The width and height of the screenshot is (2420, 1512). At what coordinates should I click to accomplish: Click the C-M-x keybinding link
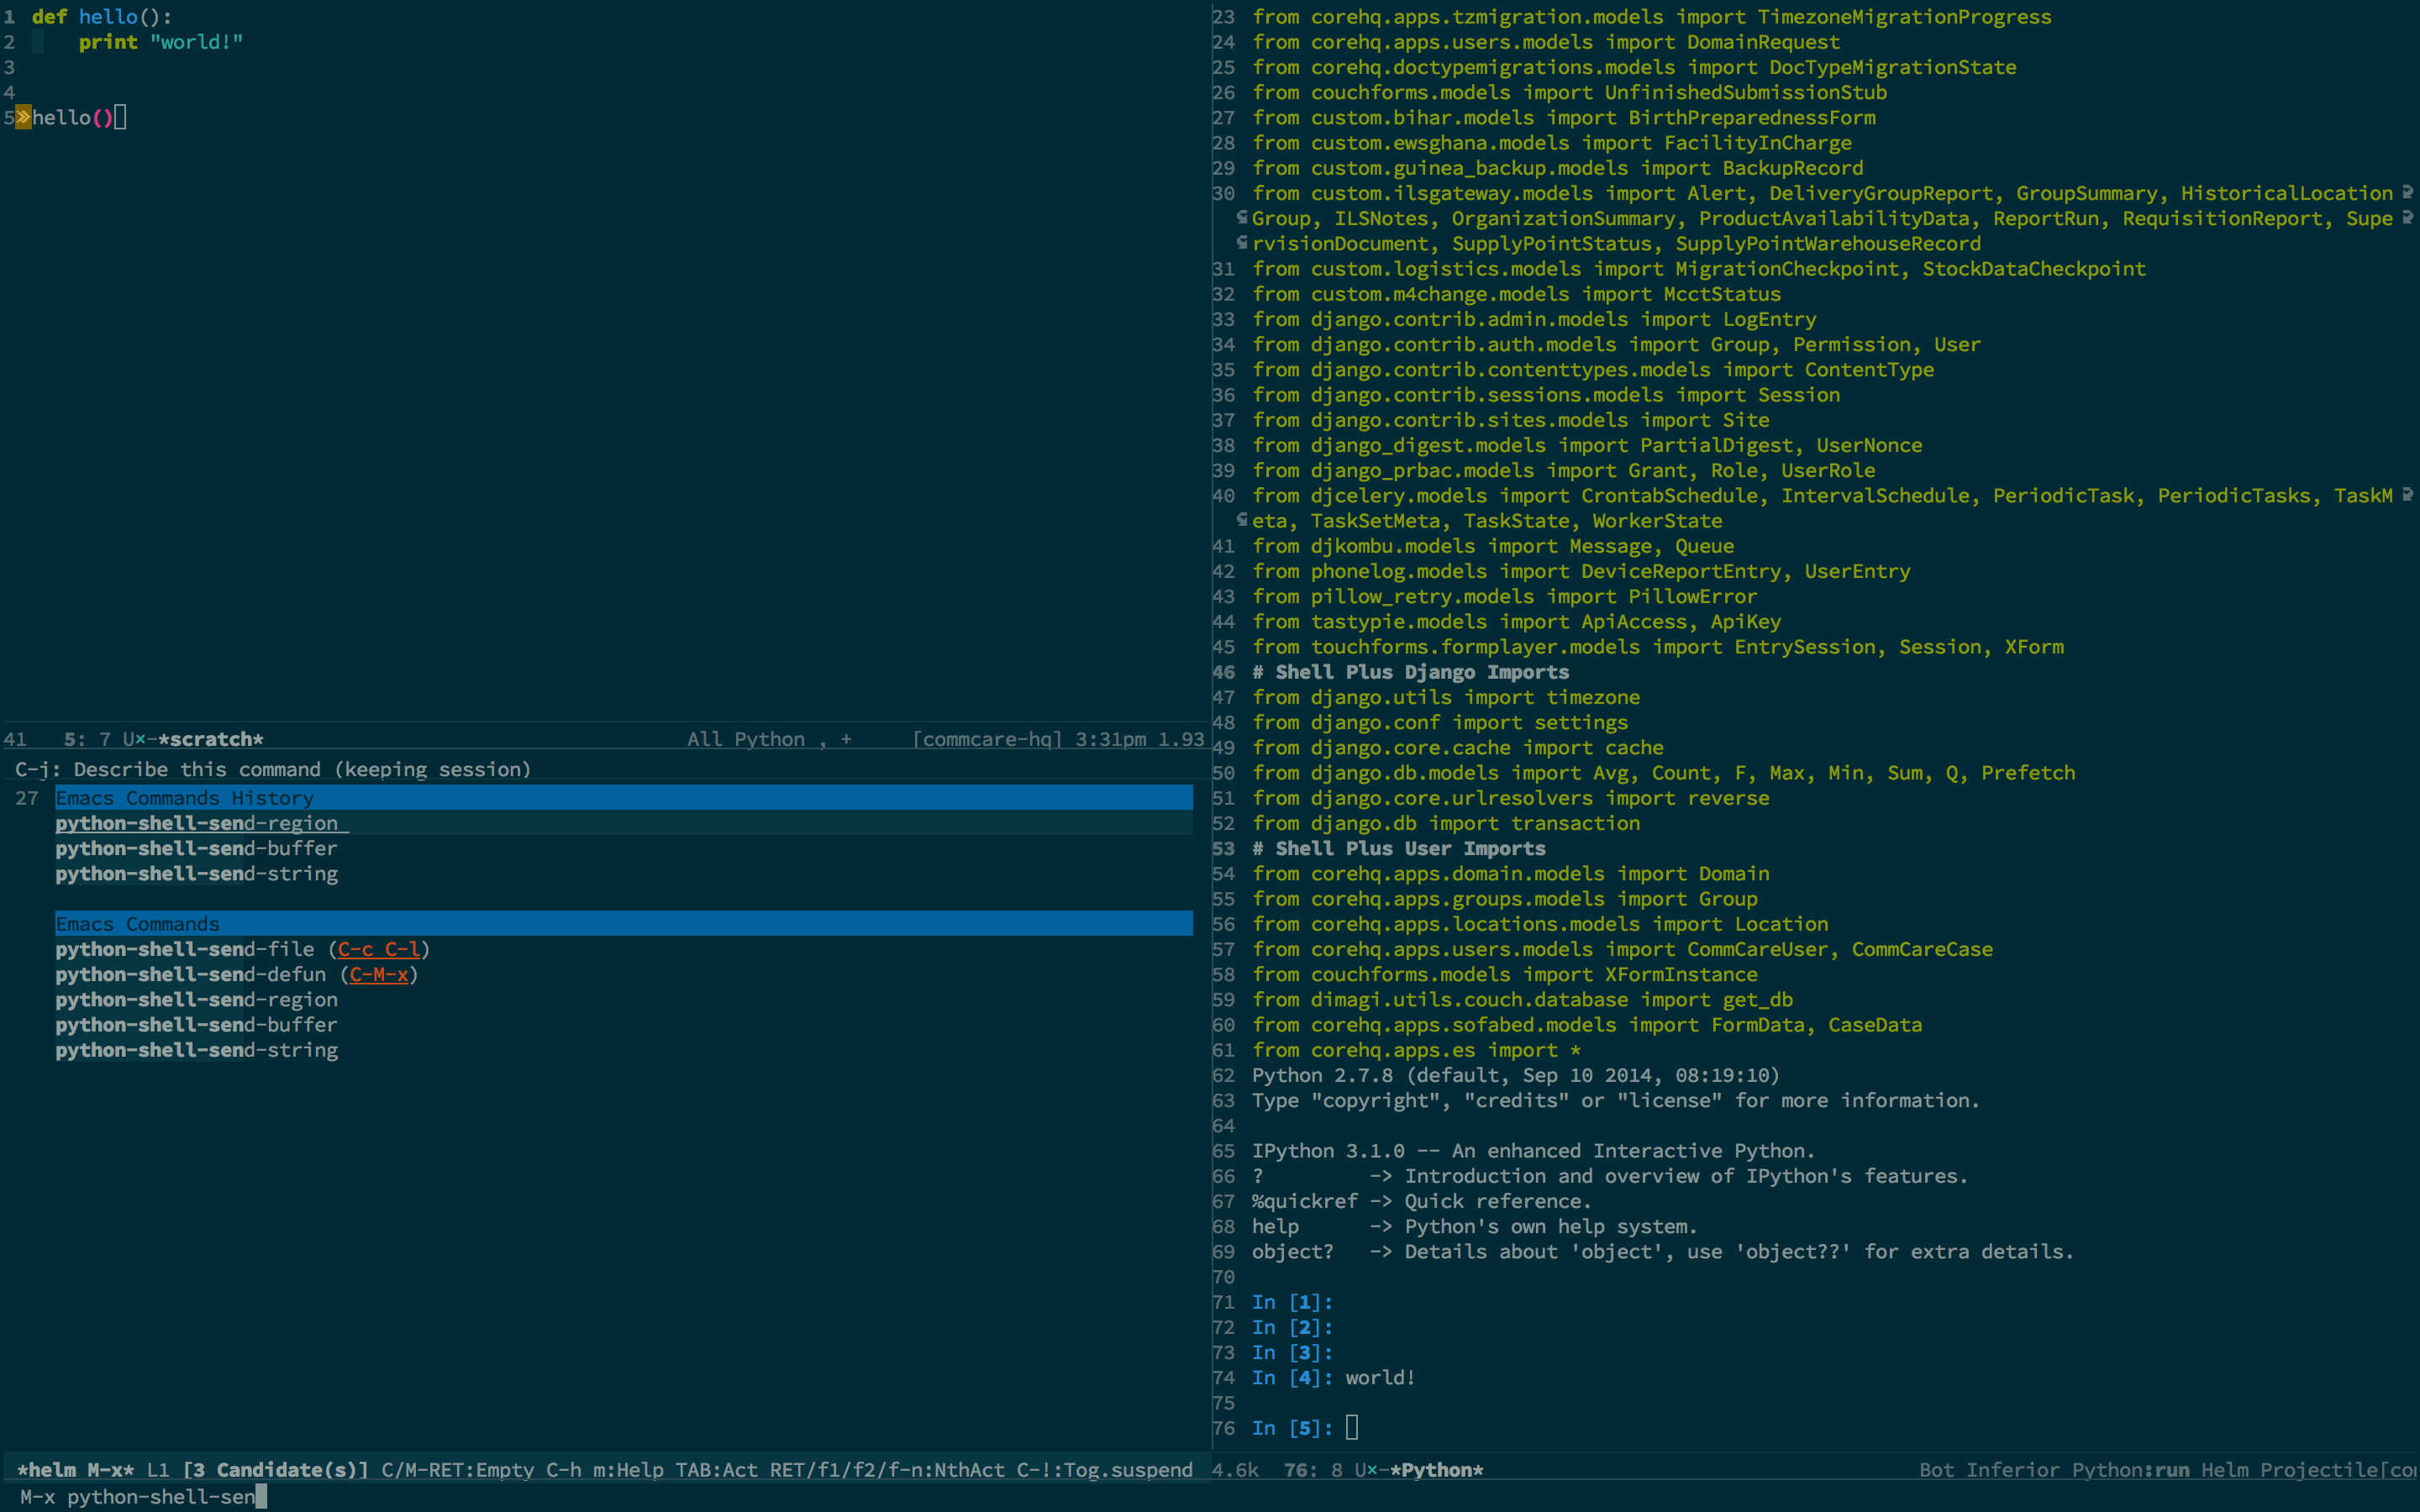378,974
